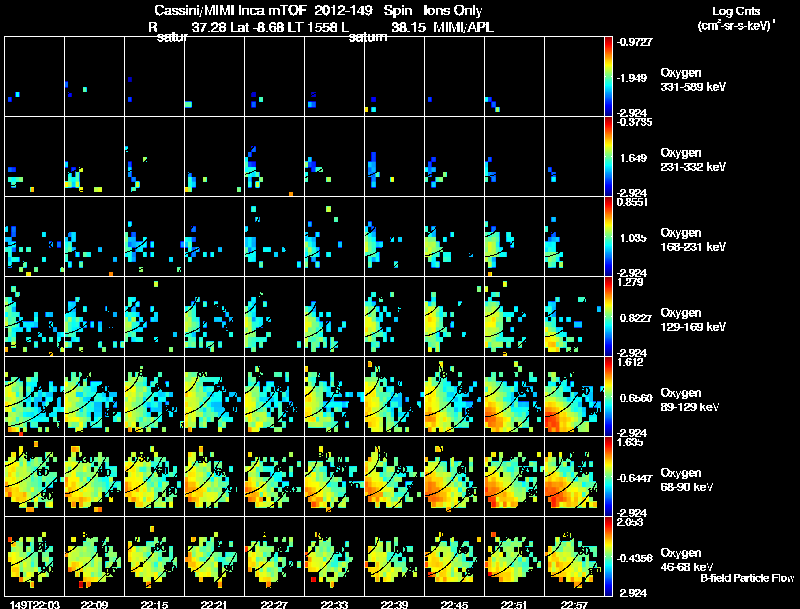The height and width of the screenshot is (609, 800).
Task: Click the '22:15' time label
Action: click(x=154, y=604)
